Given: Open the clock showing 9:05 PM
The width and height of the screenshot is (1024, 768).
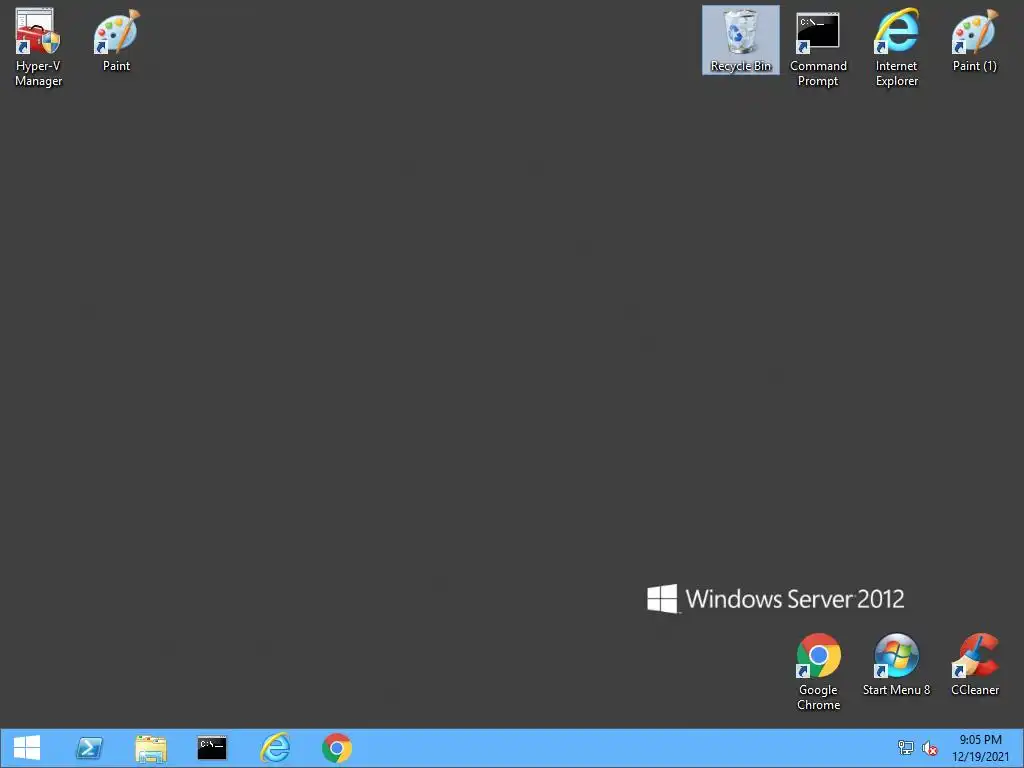Looking at the screenshot, I should pos(980,748).
